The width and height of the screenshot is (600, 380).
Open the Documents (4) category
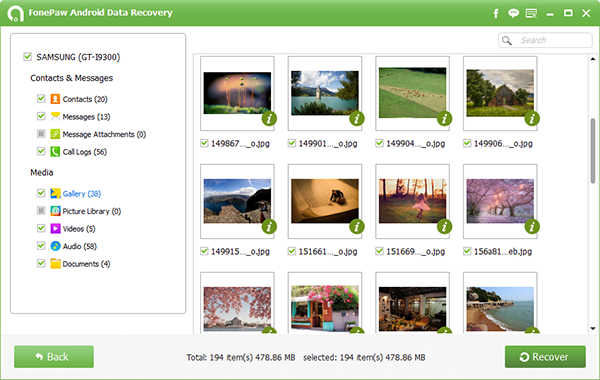click(86, 264)
